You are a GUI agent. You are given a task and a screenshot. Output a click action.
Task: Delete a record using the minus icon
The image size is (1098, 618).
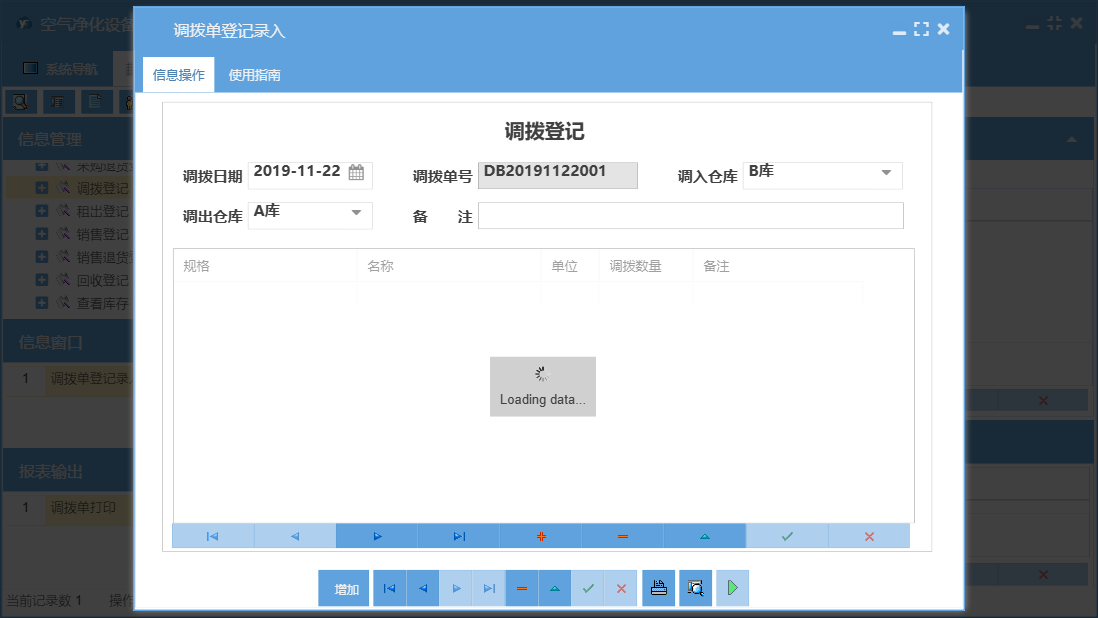tap(621, 536)
